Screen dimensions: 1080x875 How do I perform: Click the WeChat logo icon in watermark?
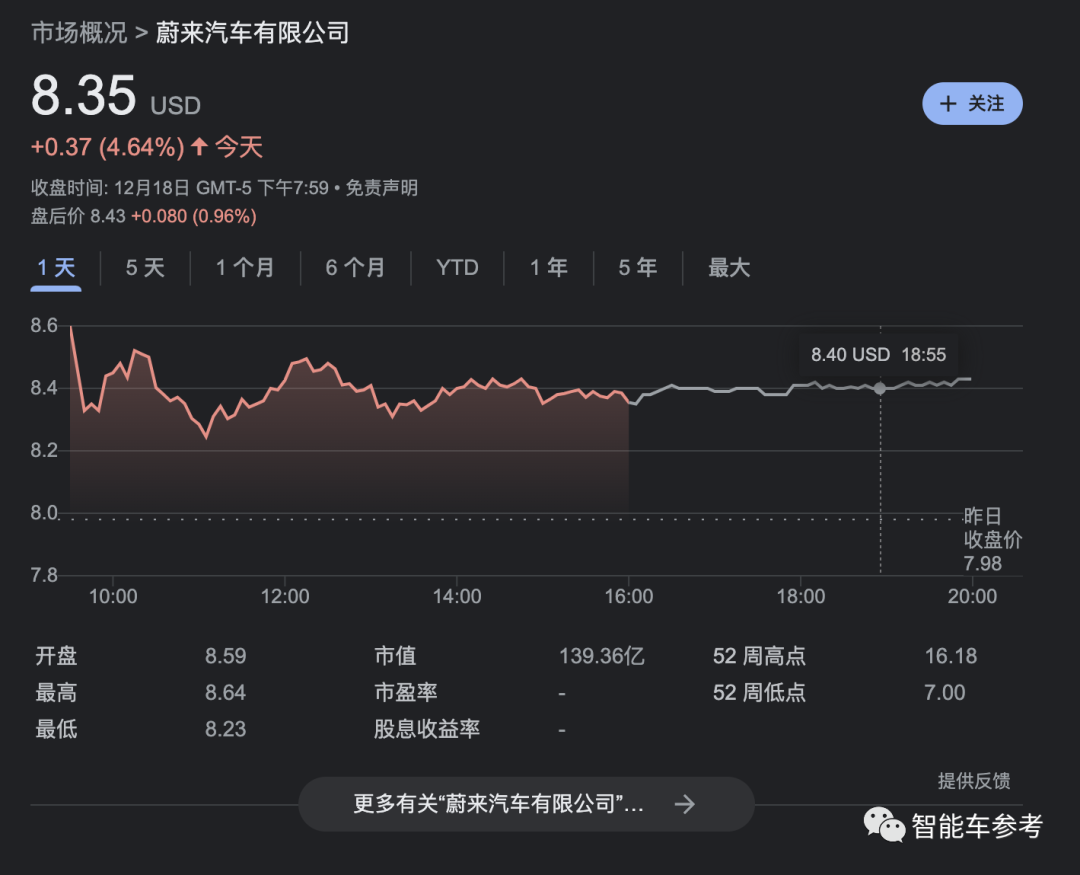pyautogui.click(x=885, y=825)
